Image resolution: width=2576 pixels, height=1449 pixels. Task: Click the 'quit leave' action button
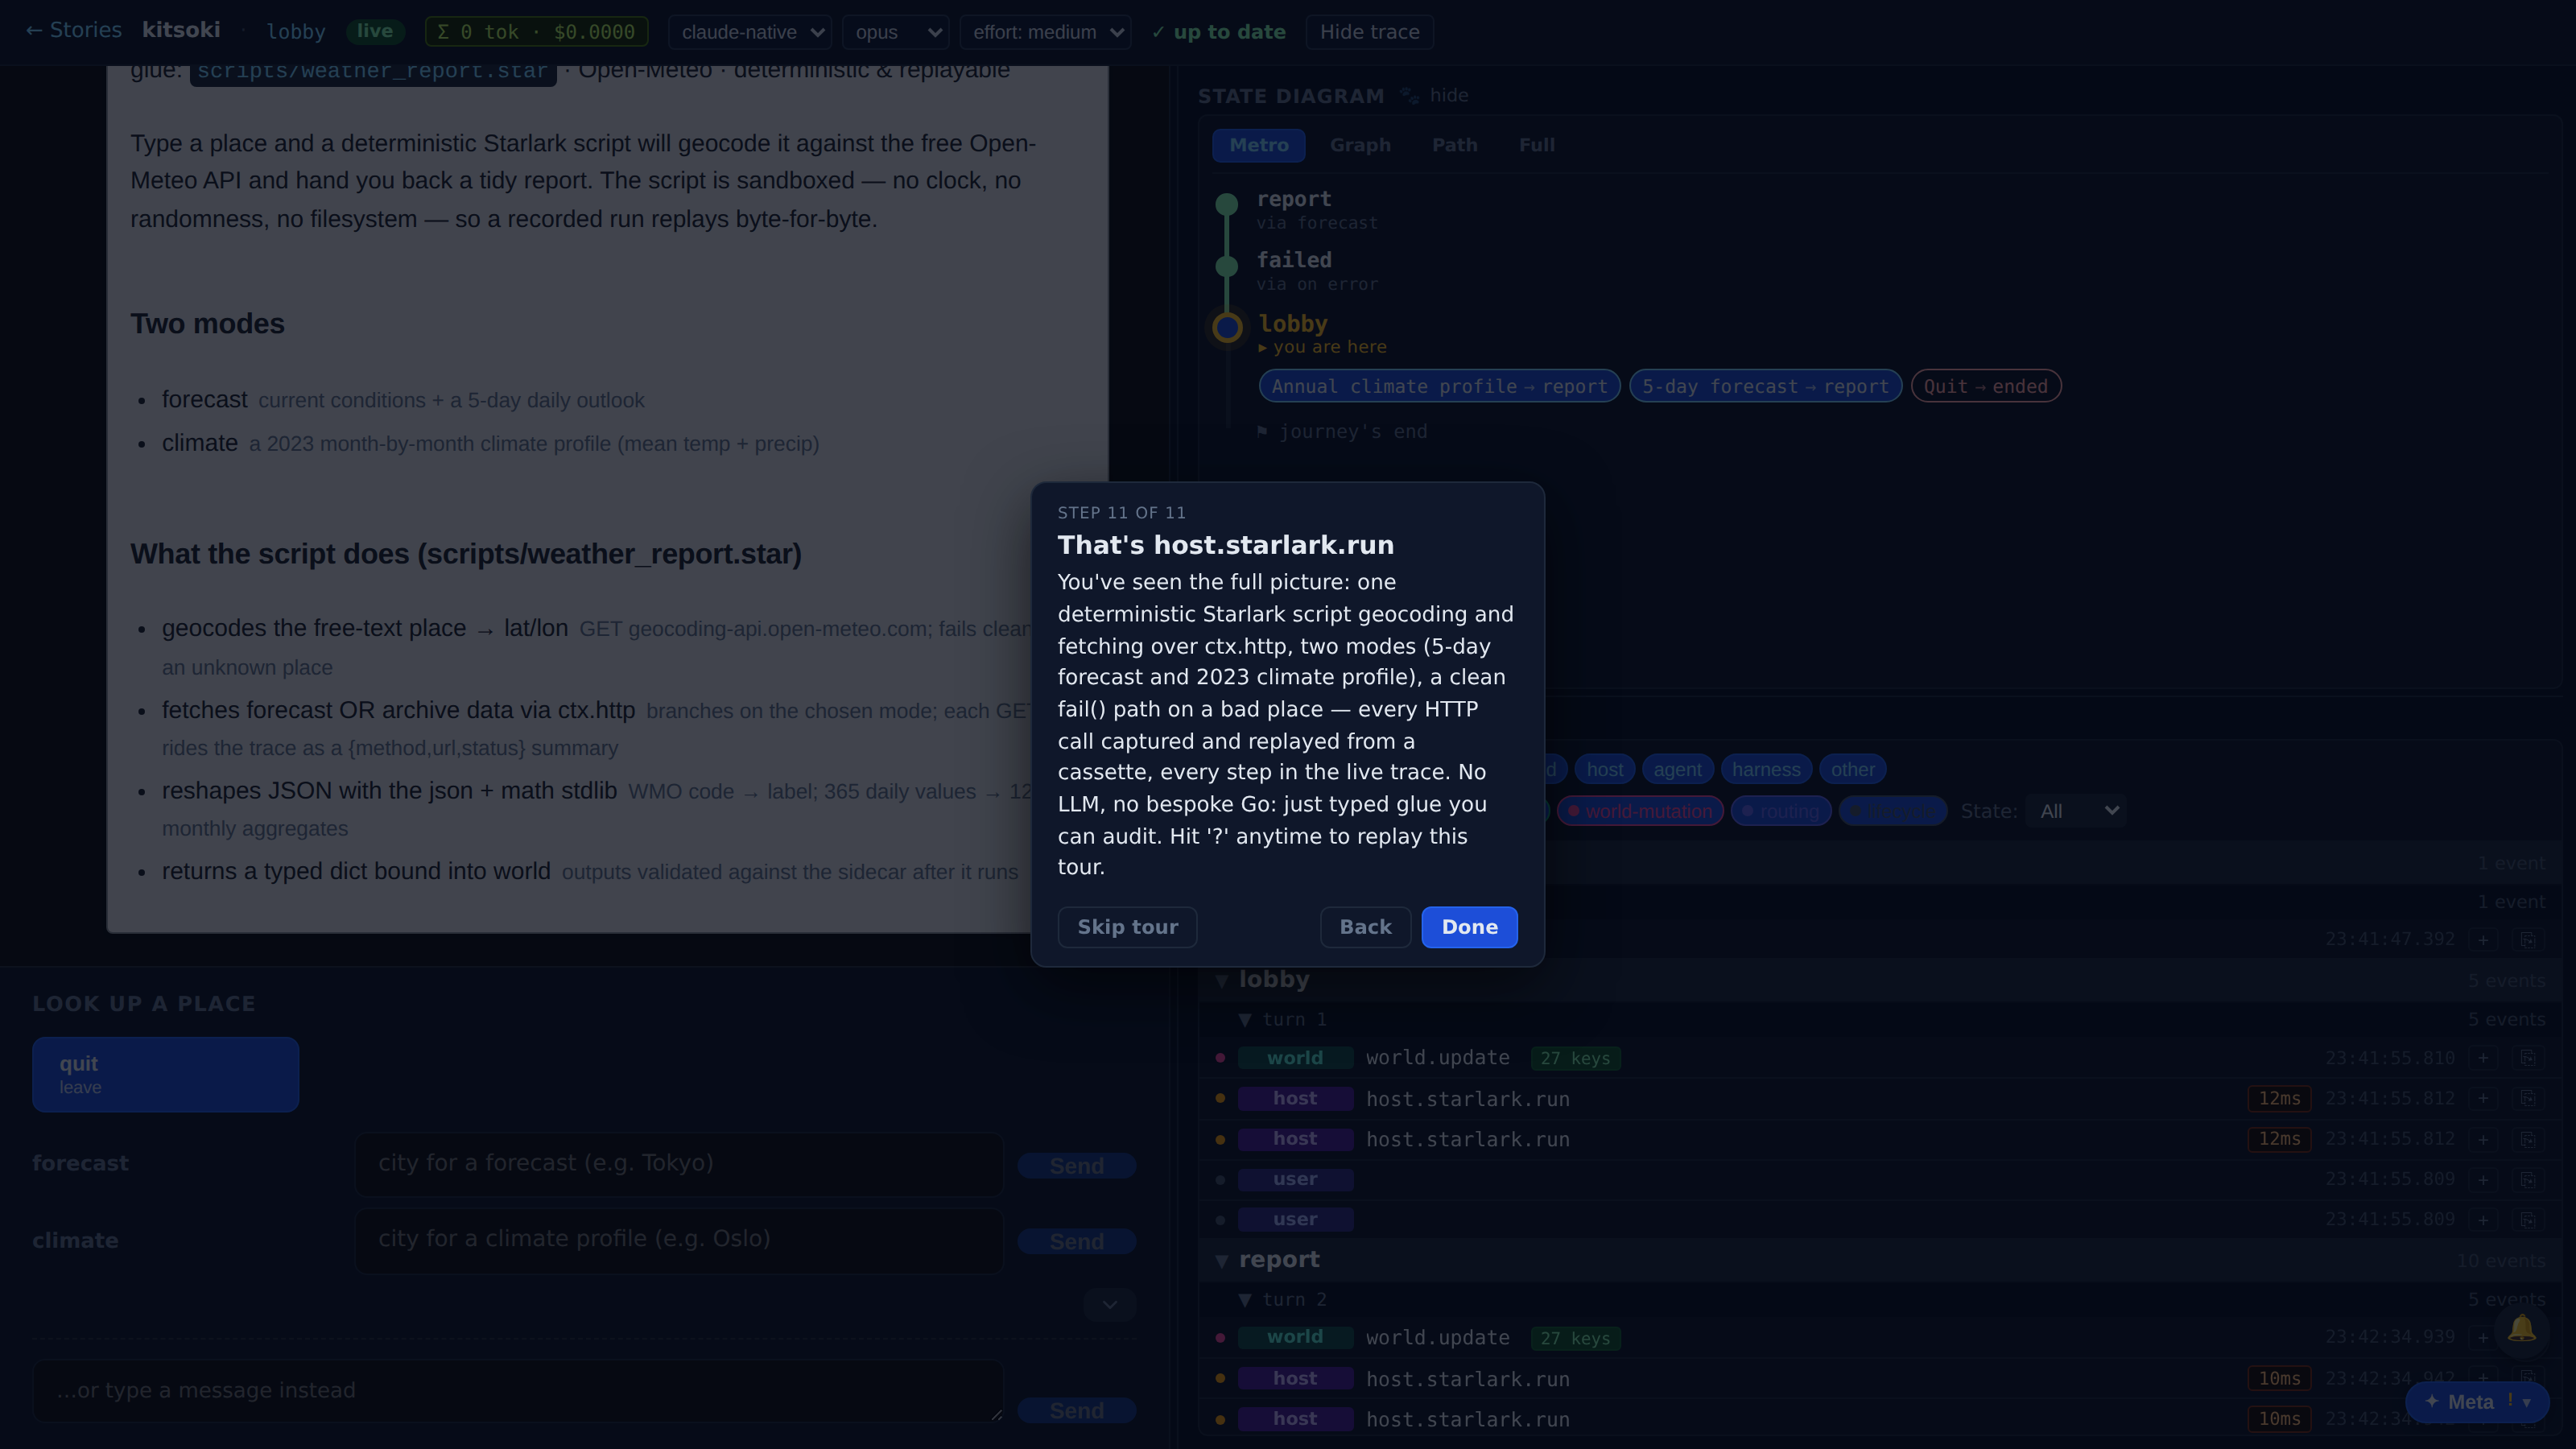[165, 1074]
